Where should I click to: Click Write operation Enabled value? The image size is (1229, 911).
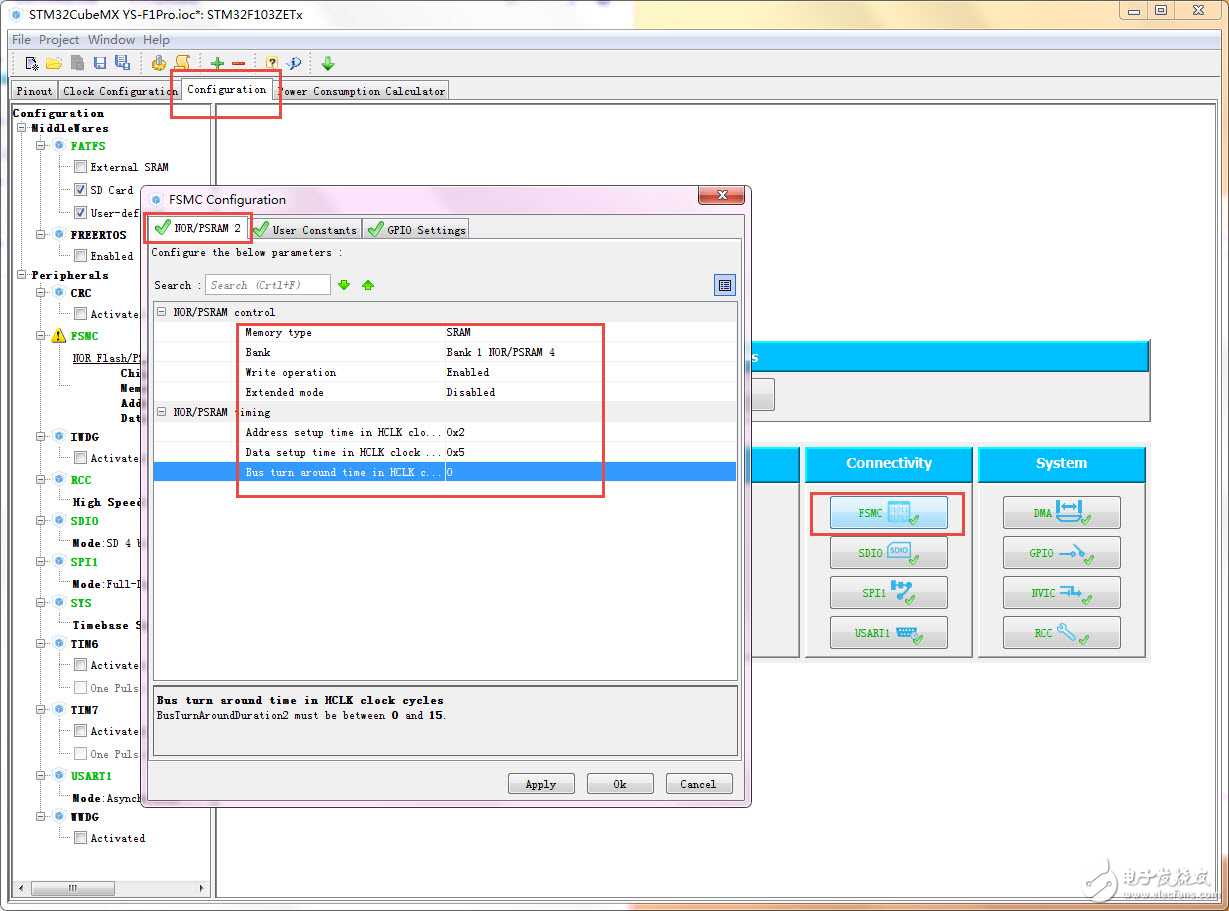coord(468,372)
